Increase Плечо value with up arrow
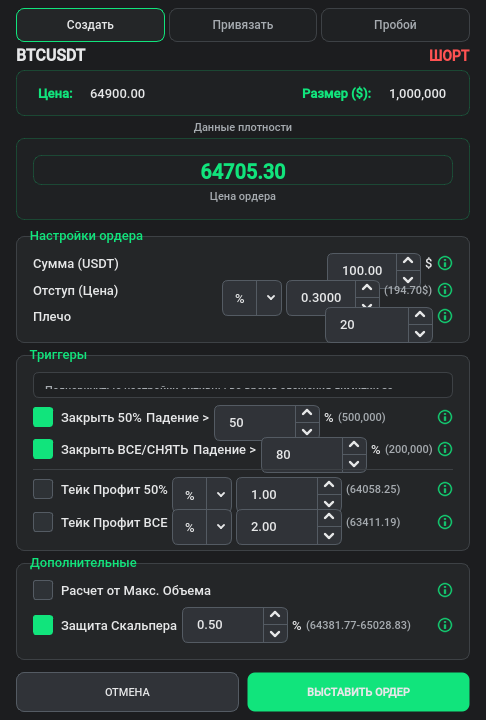 pyautogui.click(x=420, y=315)
